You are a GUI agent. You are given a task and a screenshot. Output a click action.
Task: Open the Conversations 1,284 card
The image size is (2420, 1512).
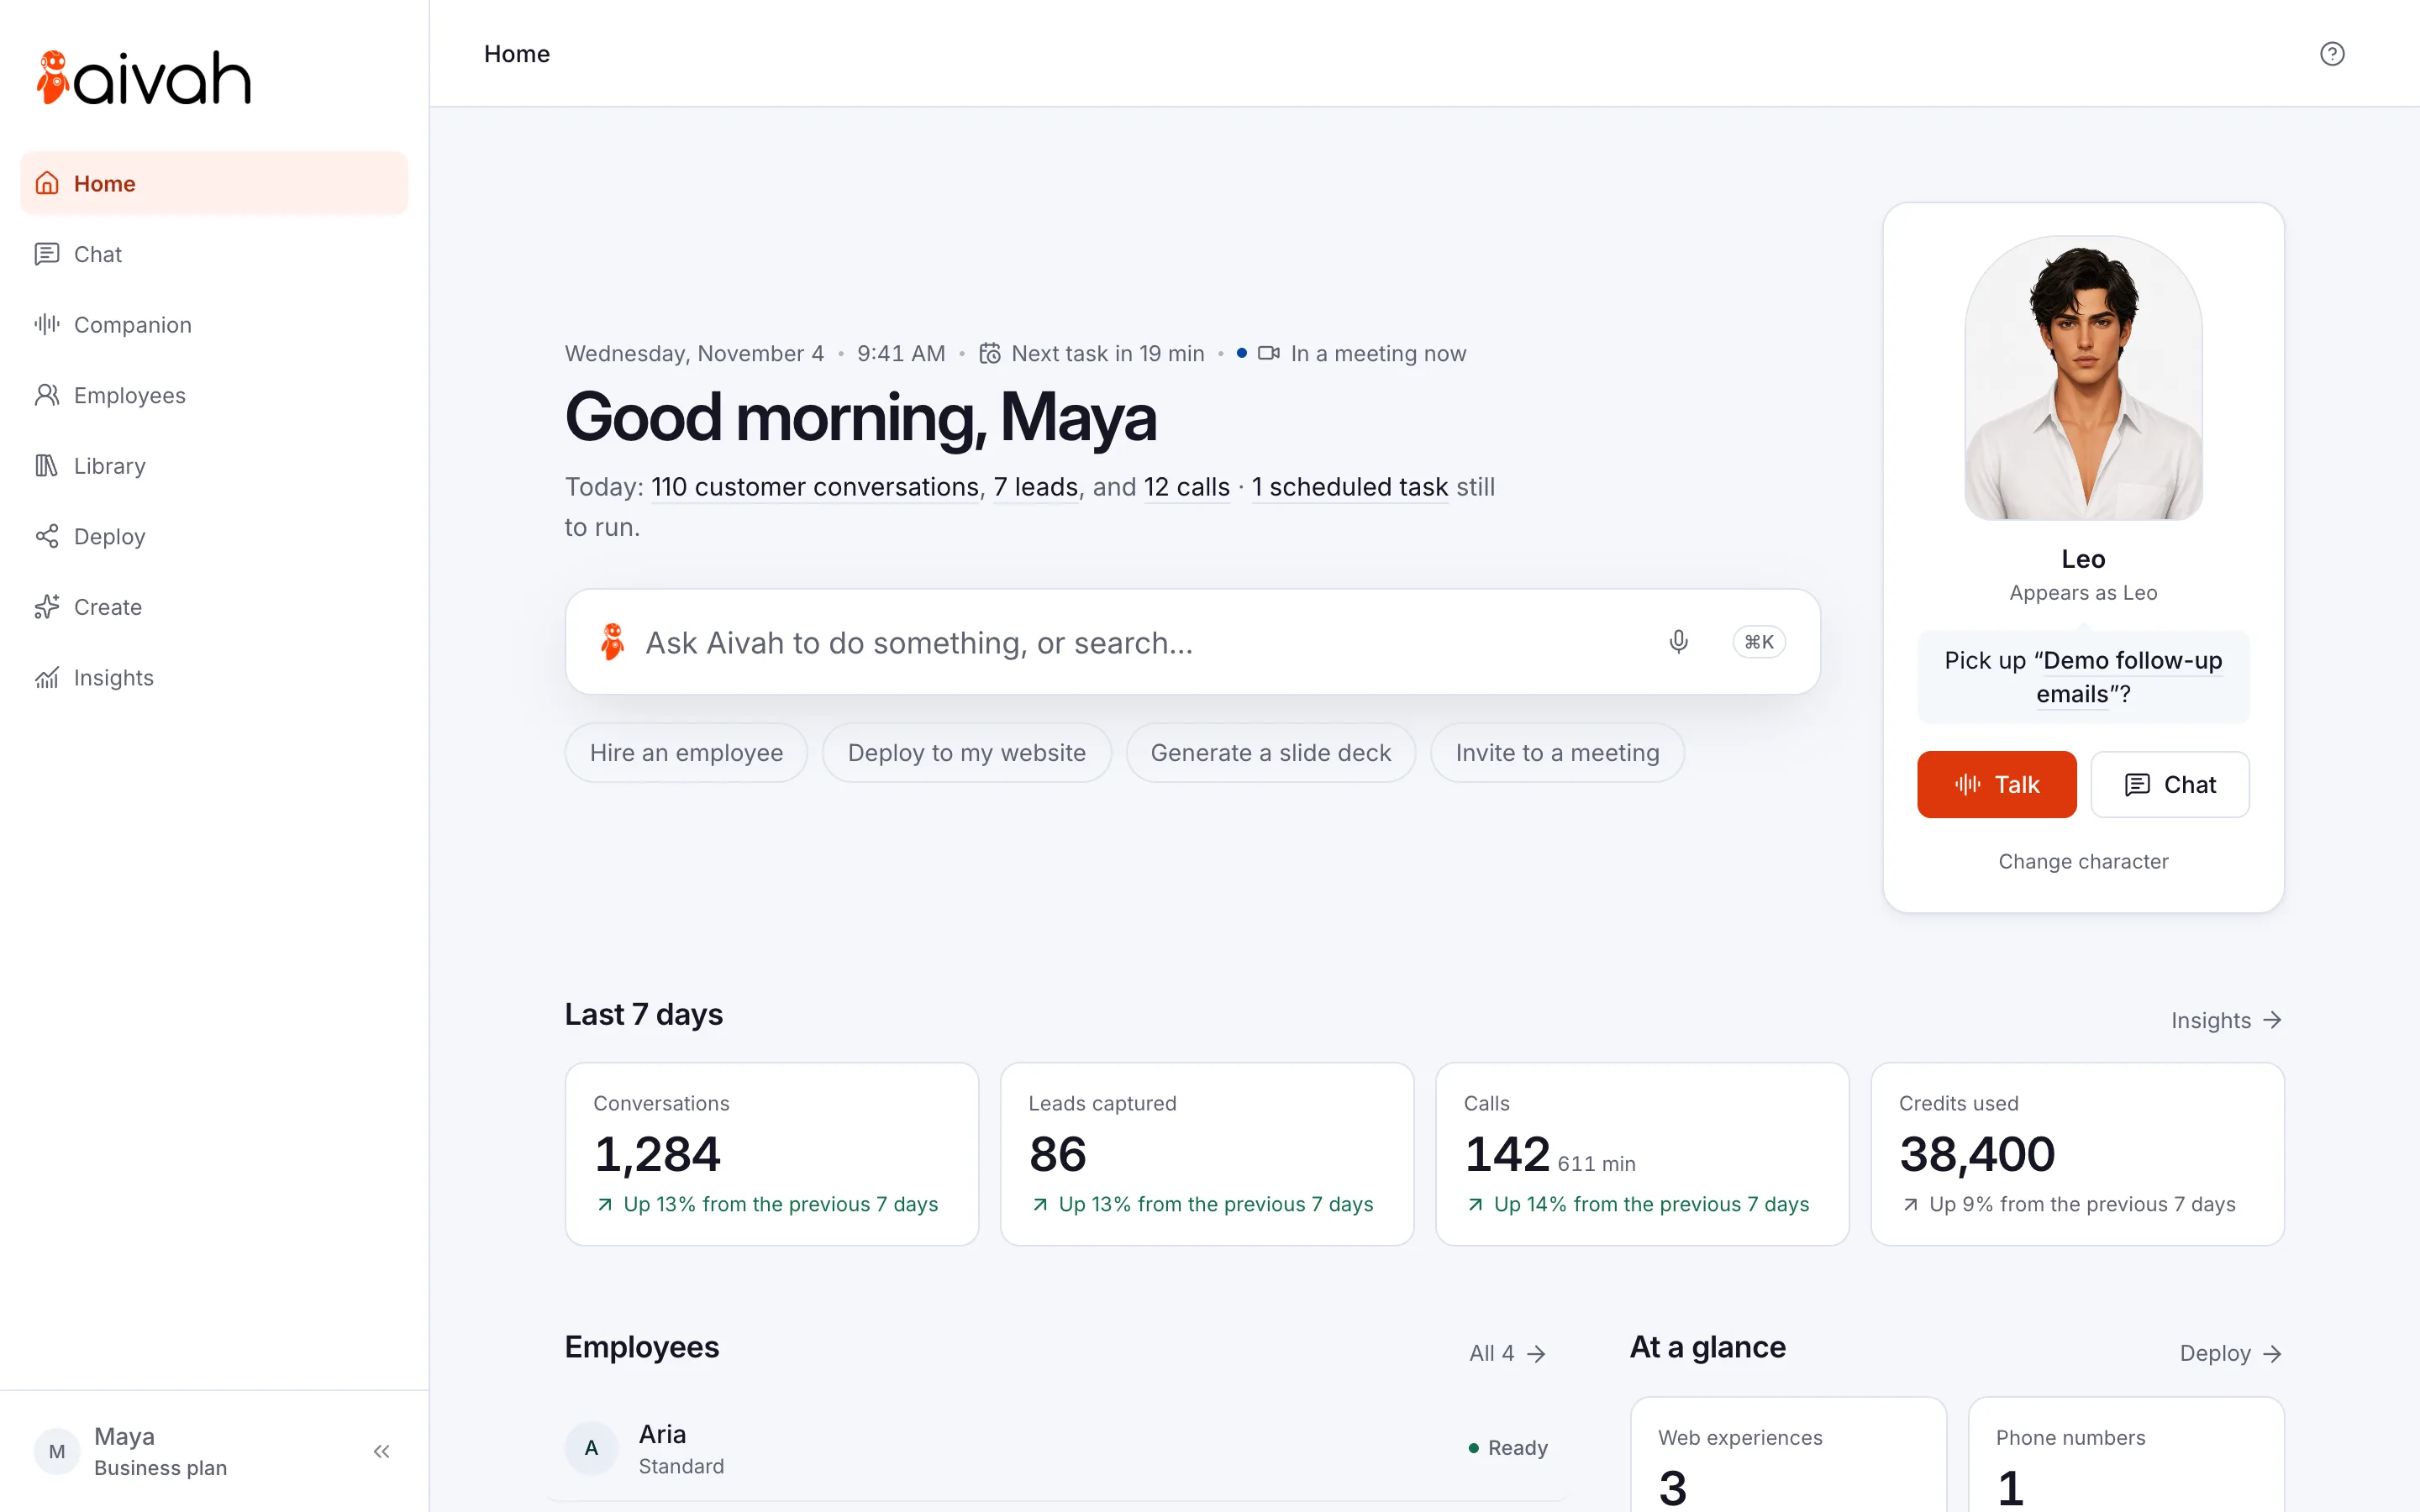click(x=771, y=1154)
